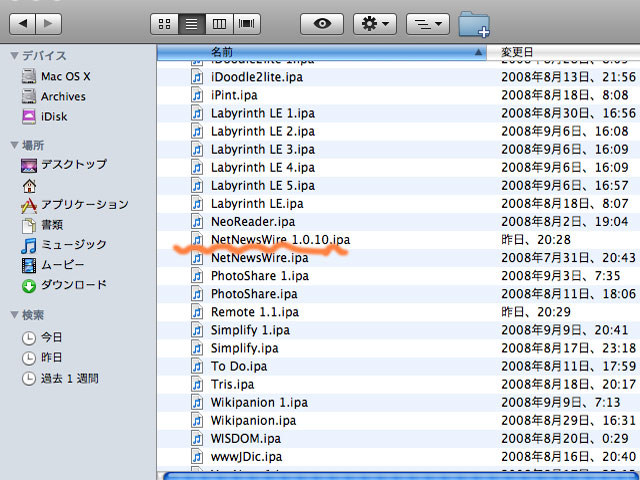Select the file Tris.ipa

pyautogui.click(x=232, y=384)
